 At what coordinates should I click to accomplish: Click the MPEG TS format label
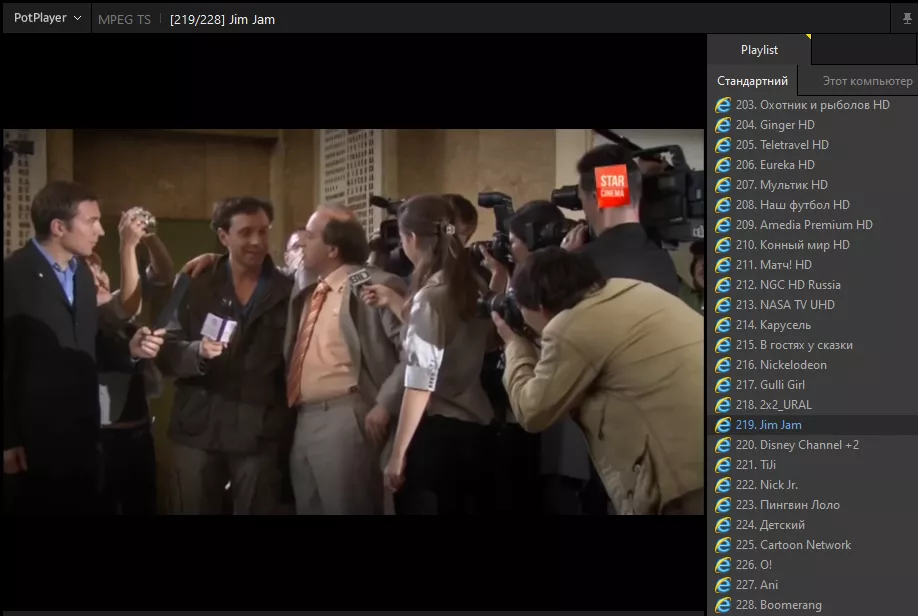tap(124, 19)
